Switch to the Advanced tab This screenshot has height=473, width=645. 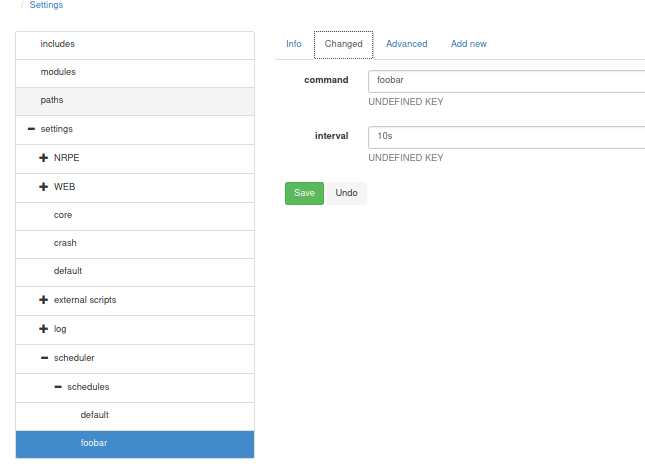pos(406,44)
